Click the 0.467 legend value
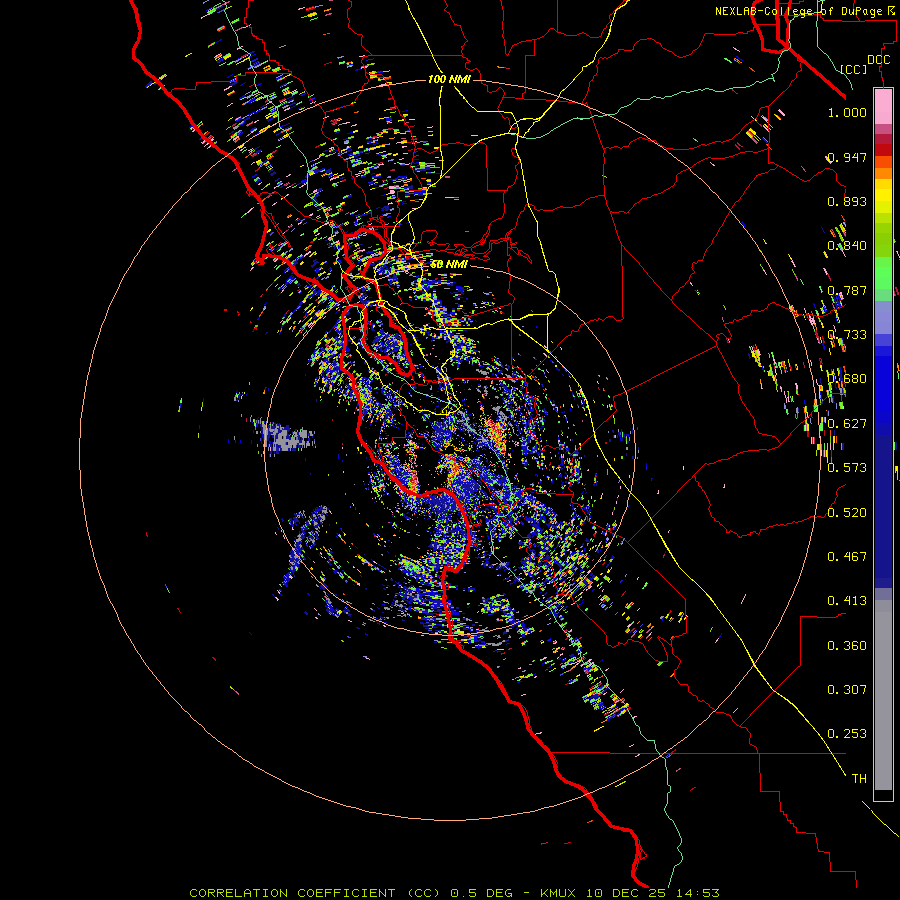Image resolution: width=900 pixels, height=900 pixels. coord(847,557)
